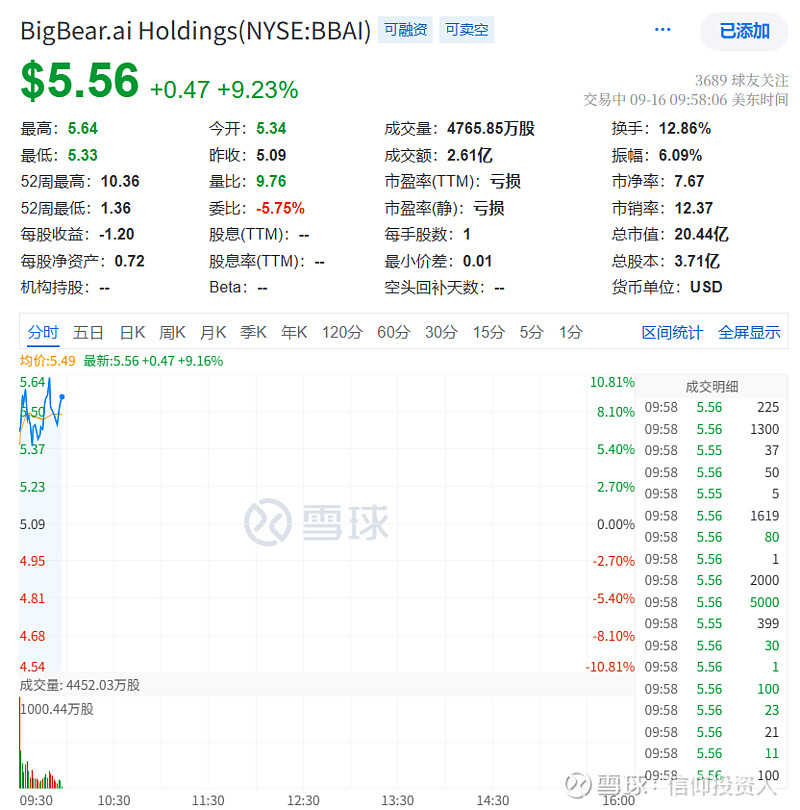
Task: Switch to the 周K chart tab
Action: 172,332
